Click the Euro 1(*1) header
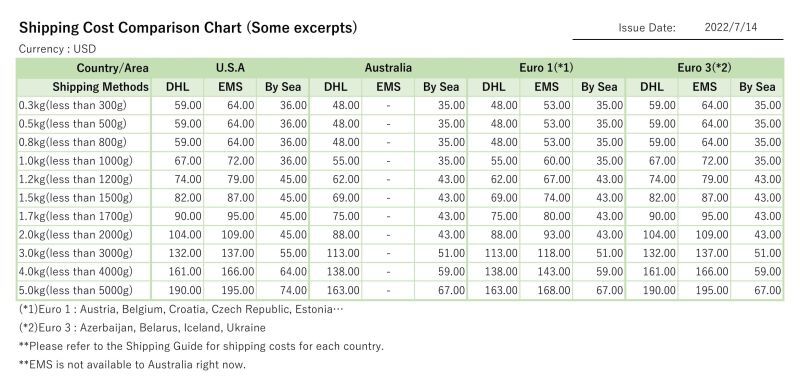Image resolution: width=800 pixels, height=388 pixels. pos(546,68)
